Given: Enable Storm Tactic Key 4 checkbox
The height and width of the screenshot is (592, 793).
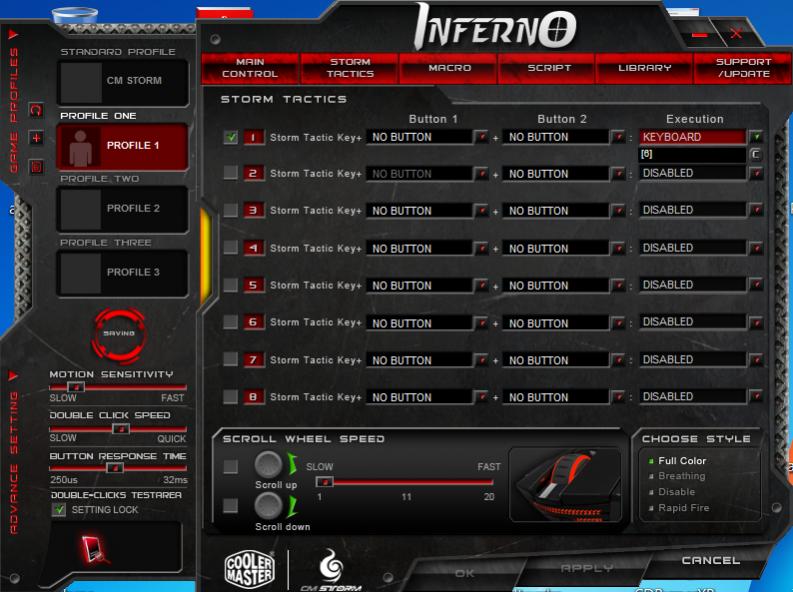Looking at the screenshot, I should [231, 247].
